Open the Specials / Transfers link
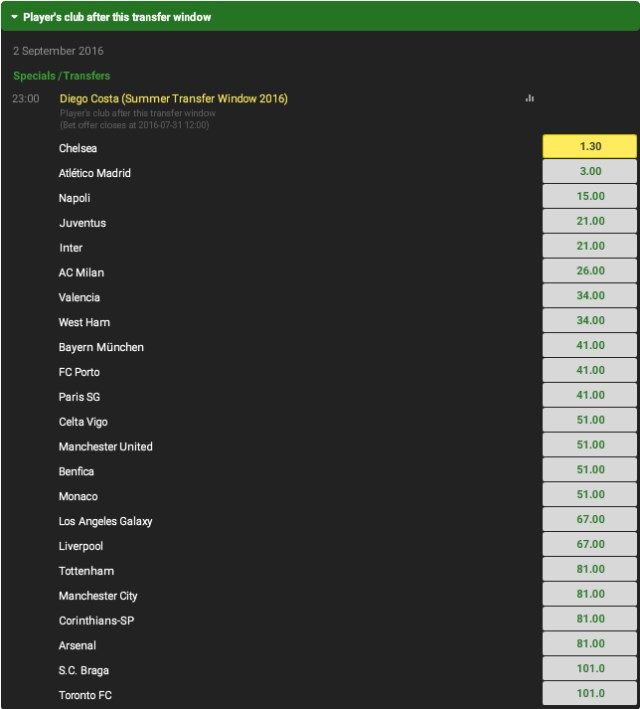The height and width of the screenshot is (709, 640). 62,76
